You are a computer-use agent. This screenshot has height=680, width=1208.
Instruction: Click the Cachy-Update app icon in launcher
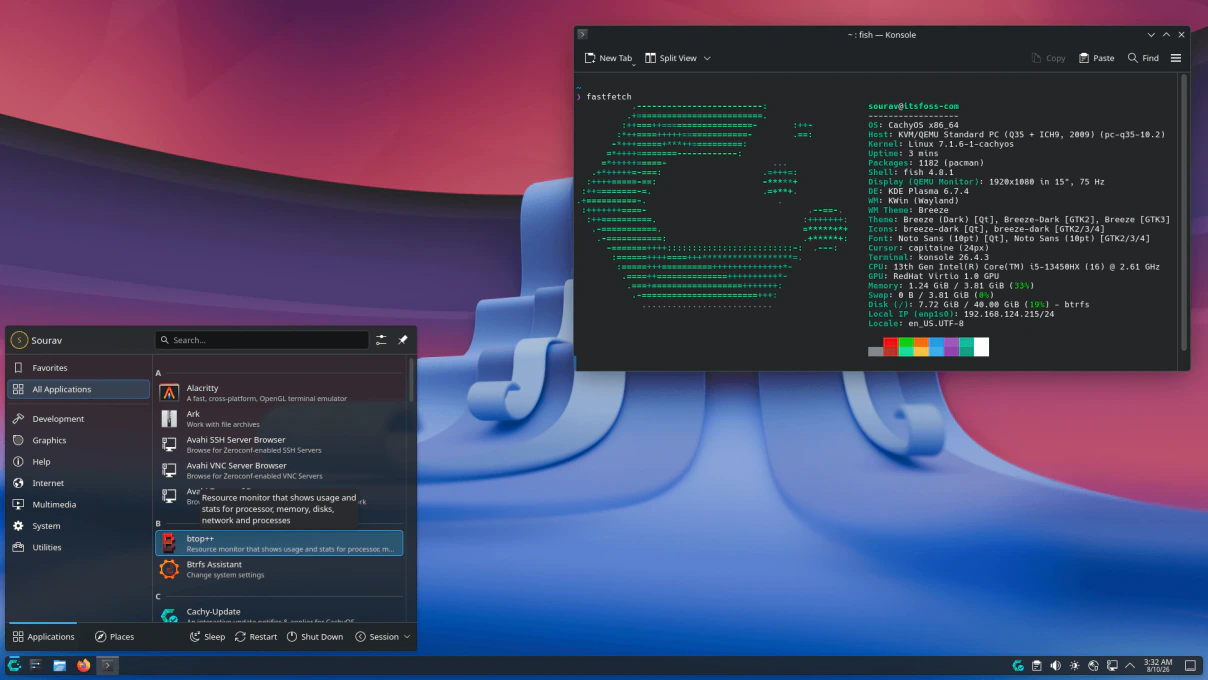tap(169, 615)
